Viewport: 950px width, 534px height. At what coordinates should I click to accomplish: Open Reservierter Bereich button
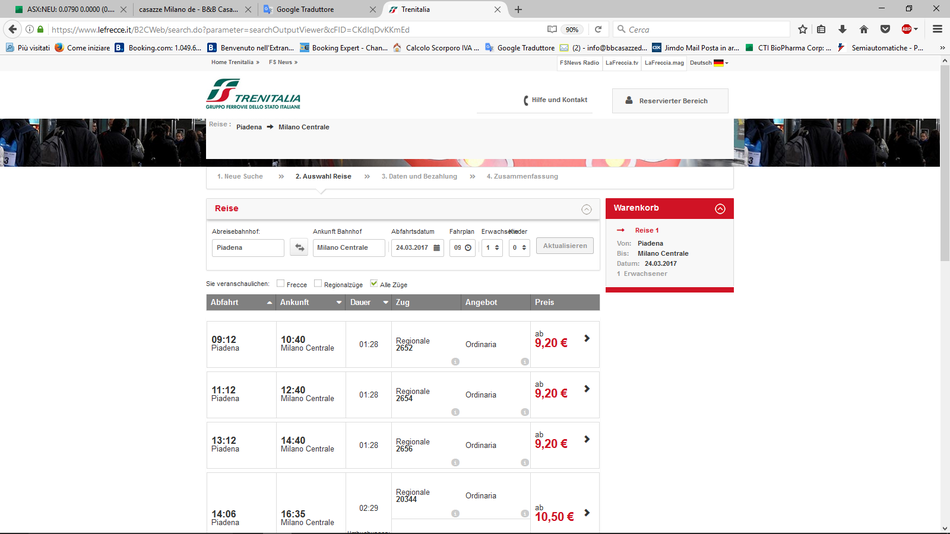(670, 101)
